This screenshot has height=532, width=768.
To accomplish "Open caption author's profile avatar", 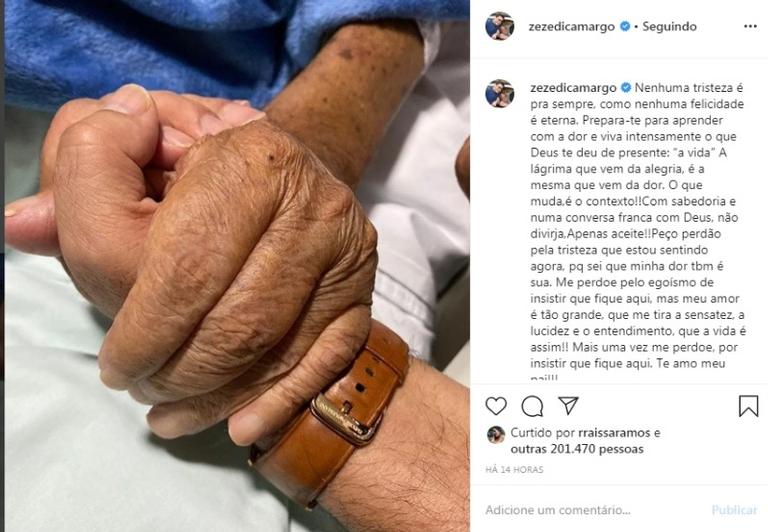I will (x=500, y=93).
